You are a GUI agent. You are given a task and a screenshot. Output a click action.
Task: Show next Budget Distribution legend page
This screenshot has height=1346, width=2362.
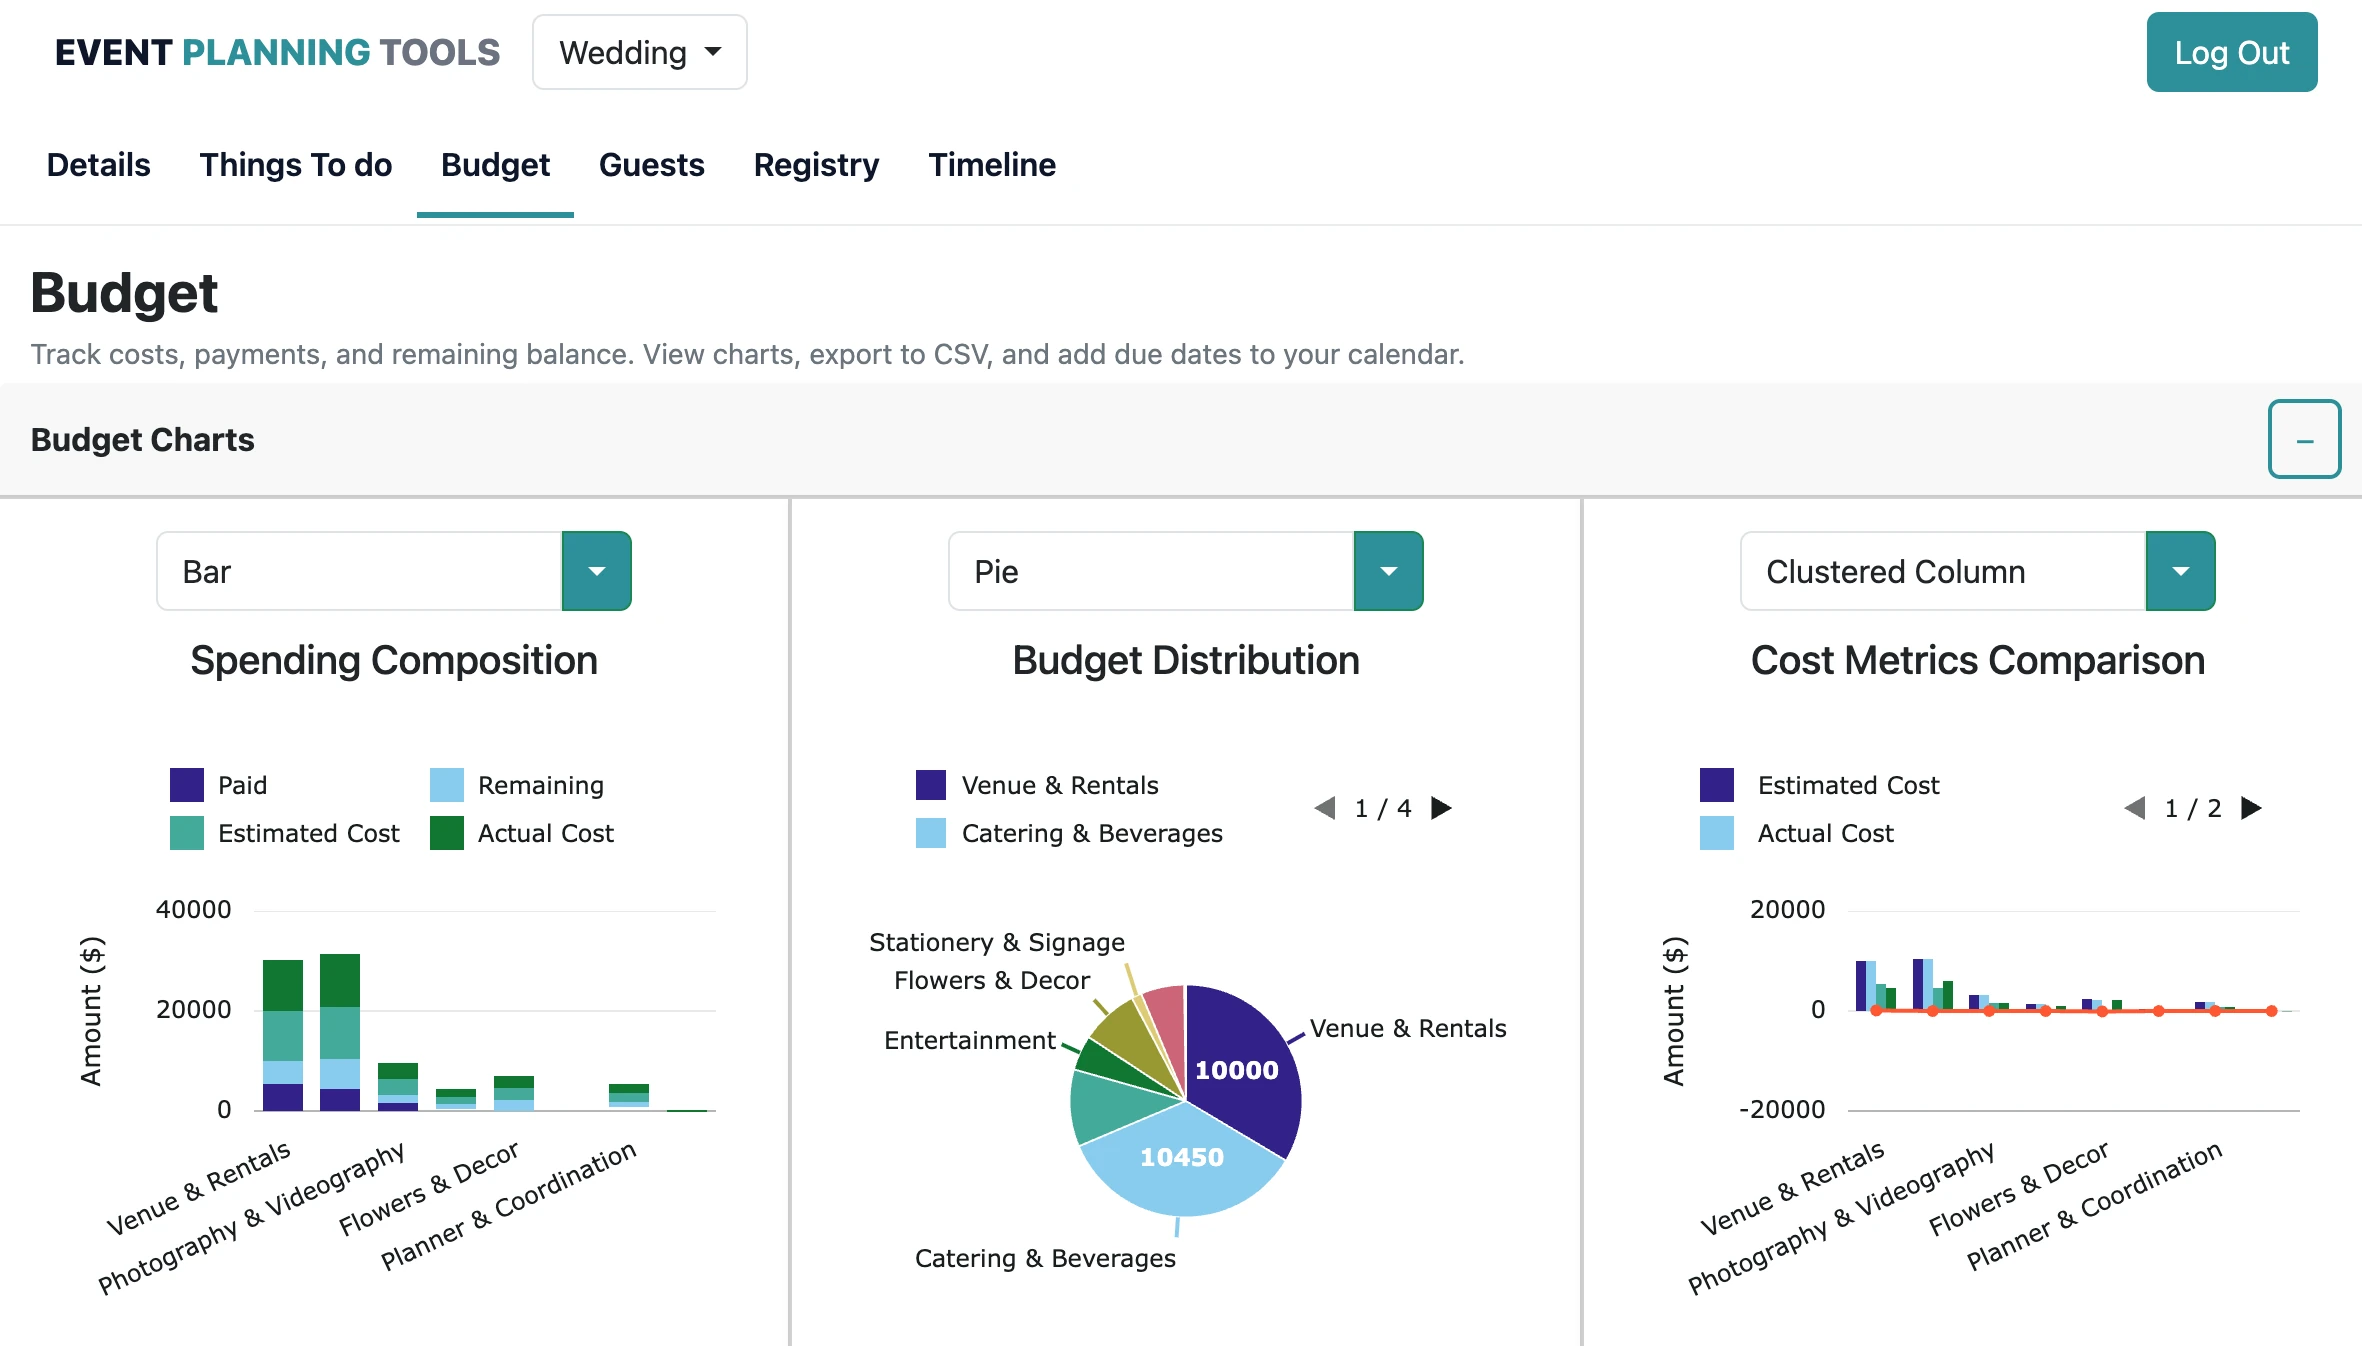1441,808
